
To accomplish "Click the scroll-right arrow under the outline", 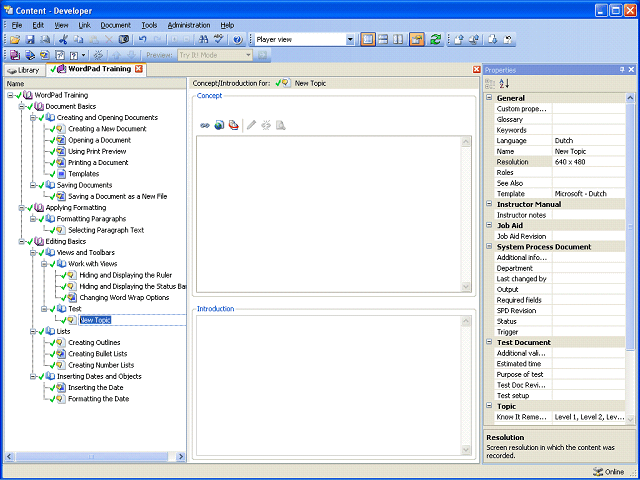I will [x=181, y=457].
